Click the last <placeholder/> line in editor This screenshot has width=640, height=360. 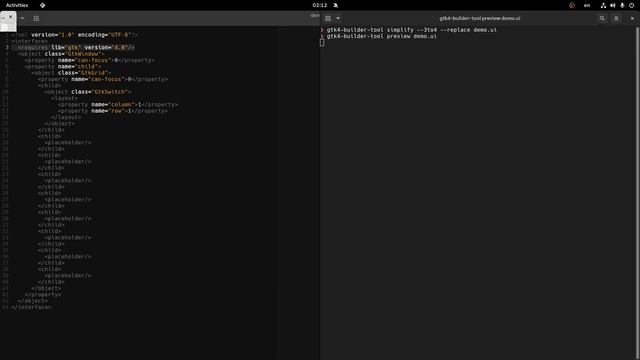tap(68, 276)
